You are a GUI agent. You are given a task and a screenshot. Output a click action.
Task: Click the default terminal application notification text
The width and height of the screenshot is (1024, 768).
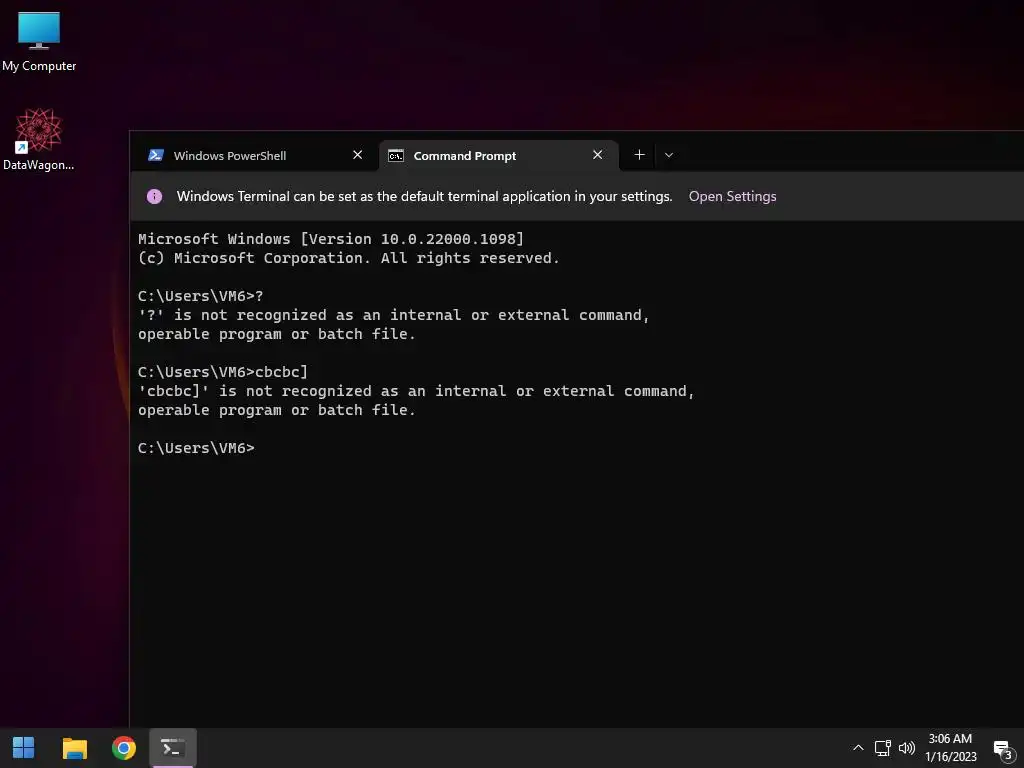coord(424,197)
